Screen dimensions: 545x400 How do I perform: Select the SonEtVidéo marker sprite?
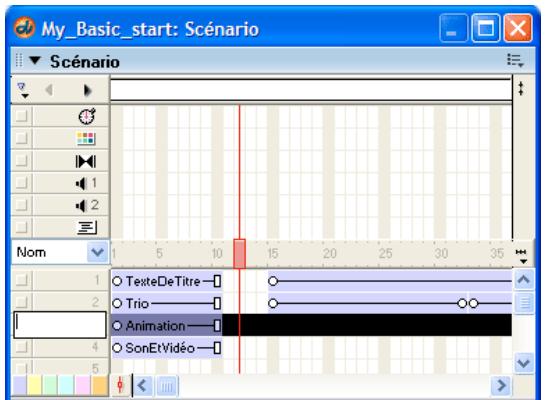coord(167,348)
